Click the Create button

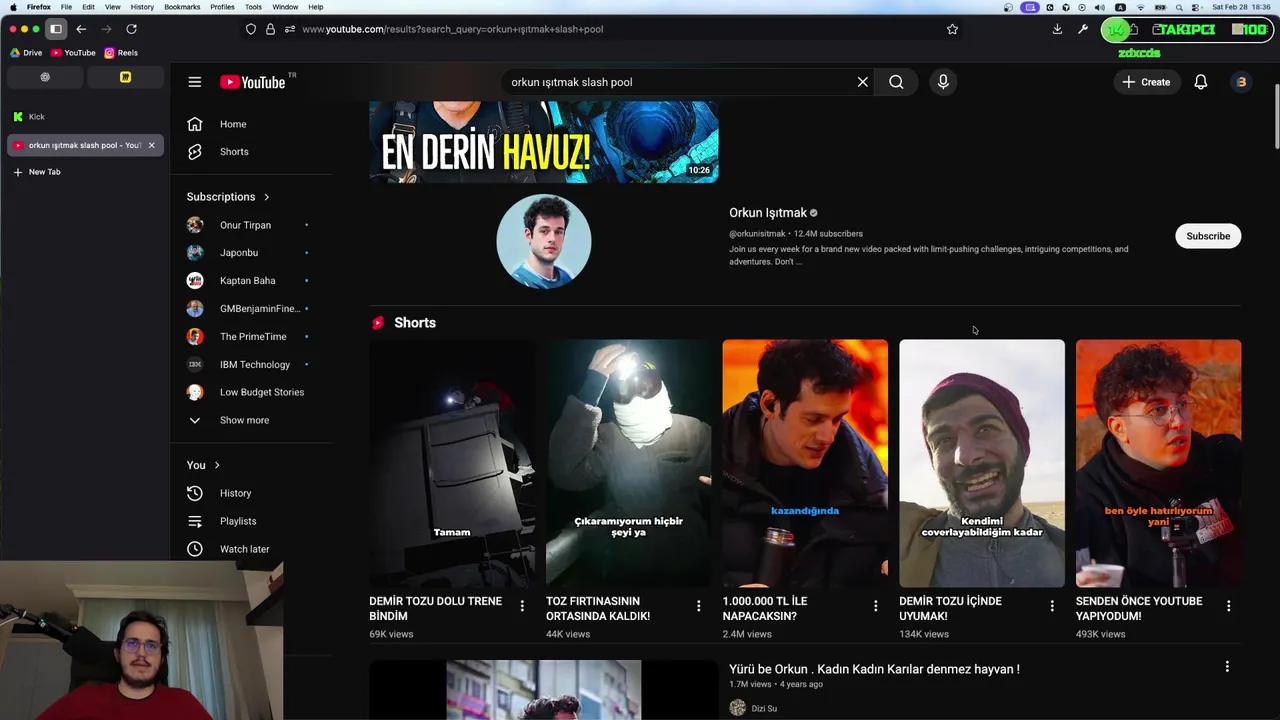(1146, 82)
